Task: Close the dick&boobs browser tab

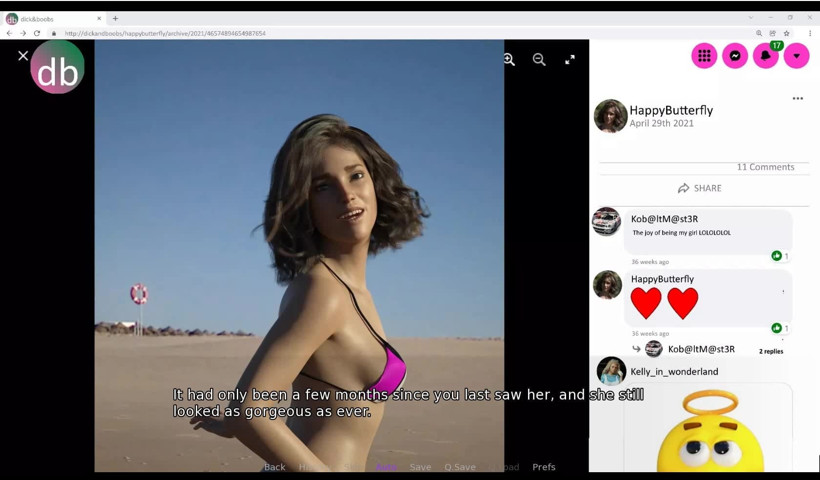Action: point(99,18)
